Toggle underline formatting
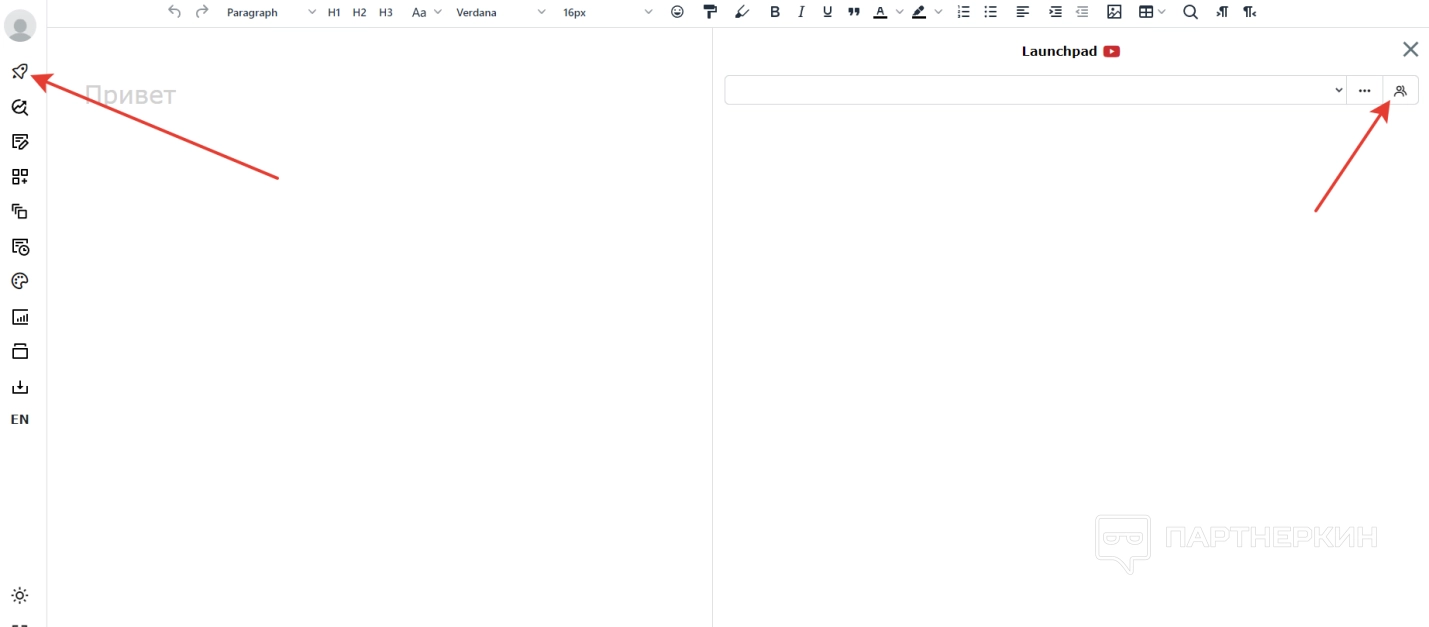The image size is (1429, 627). pos(827,12)
